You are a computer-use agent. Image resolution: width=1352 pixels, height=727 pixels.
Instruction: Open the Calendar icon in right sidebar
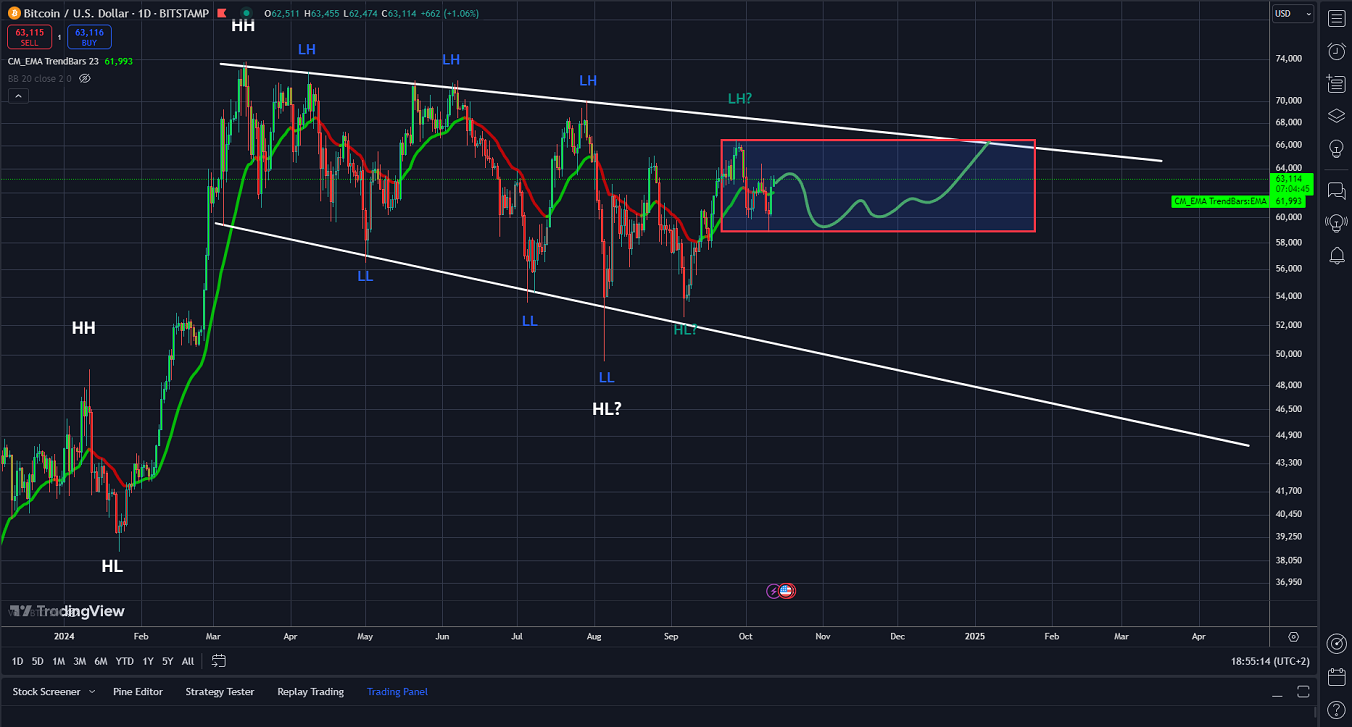click(1336, 677)
